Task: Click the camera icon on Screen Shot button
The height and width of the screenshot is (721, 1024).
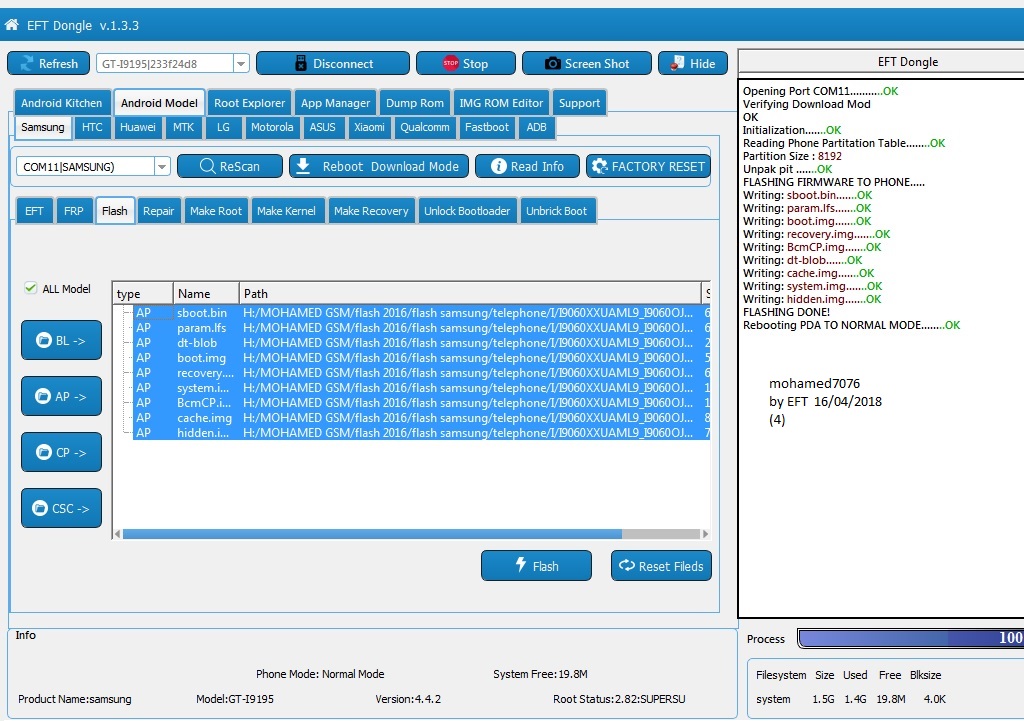Action: click(x=552, y=63)
